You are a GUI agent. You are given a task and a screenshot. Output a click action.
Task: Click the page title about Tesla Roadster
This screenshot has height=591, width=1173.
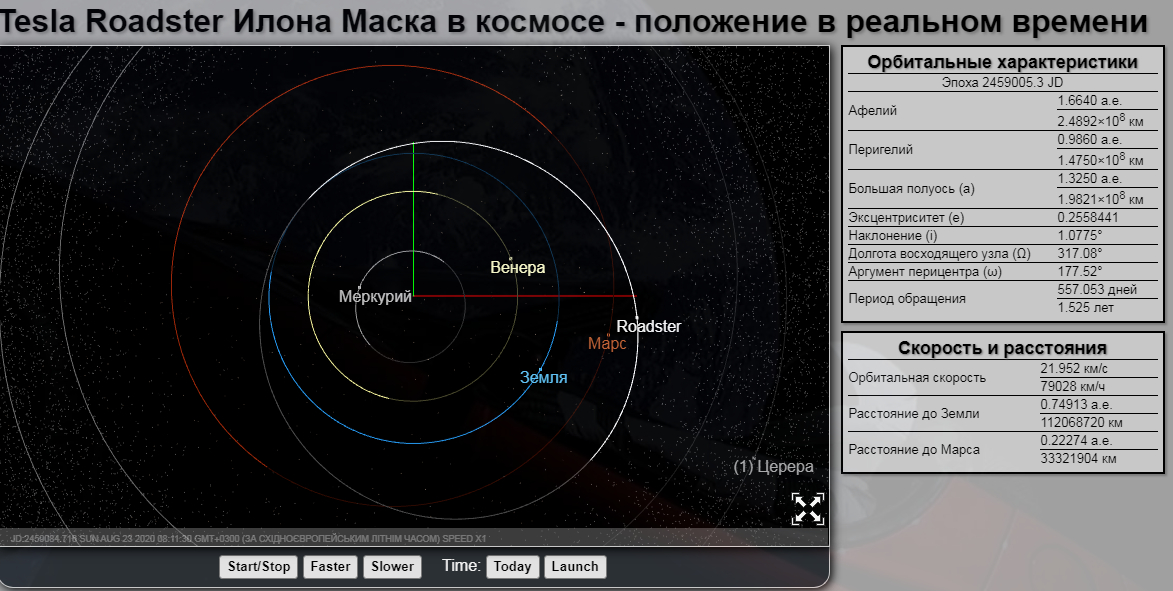(572, 21)
